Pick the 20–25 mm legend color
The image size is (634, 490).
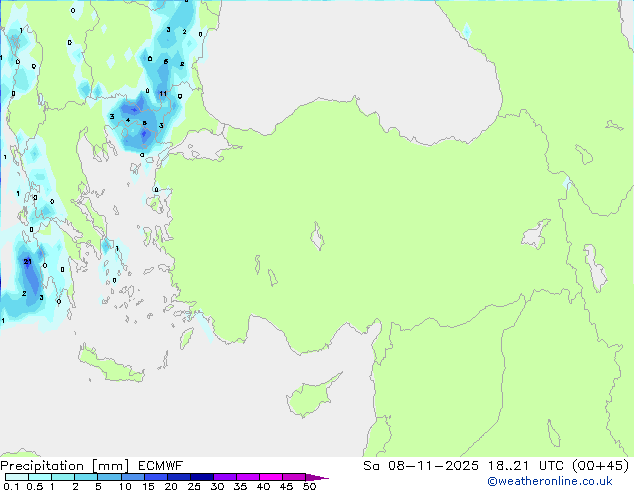[178, 477]
